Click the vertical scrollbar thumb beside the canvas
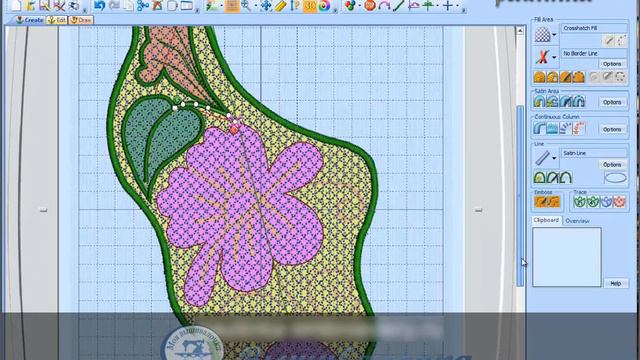Viewport: 640px width, 360px height. click(x=520, y=196)
